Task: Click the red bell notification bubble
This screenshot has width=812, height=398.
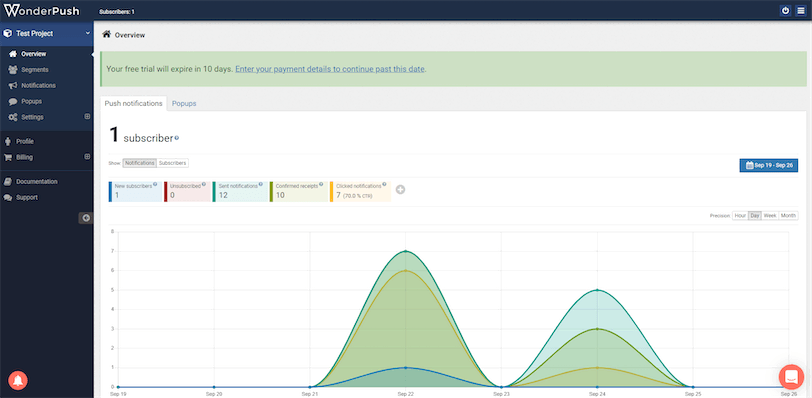Action: pos(18,381)
